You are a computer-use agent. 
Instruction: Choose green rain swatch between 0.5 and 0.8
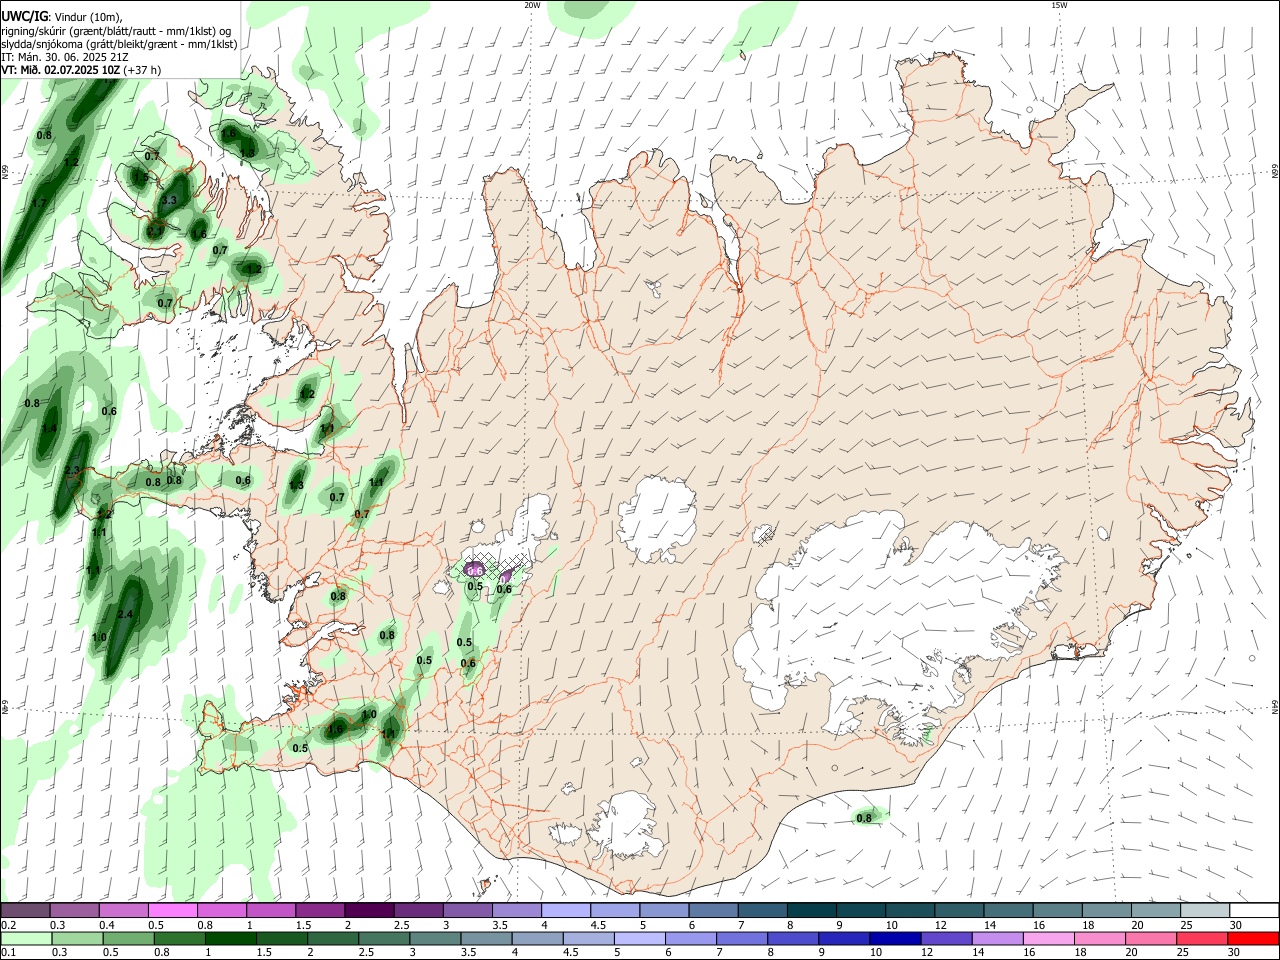click(x=128, y=939)
